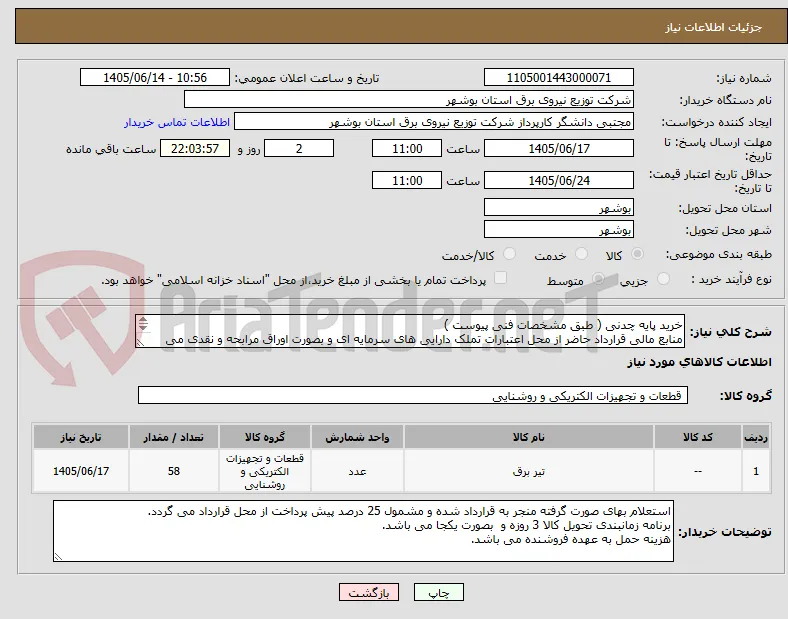Click the scroll arrows in description box
The width and height of the screenshot is (788, 619).
pyautogui.click(x=143, y=324)
